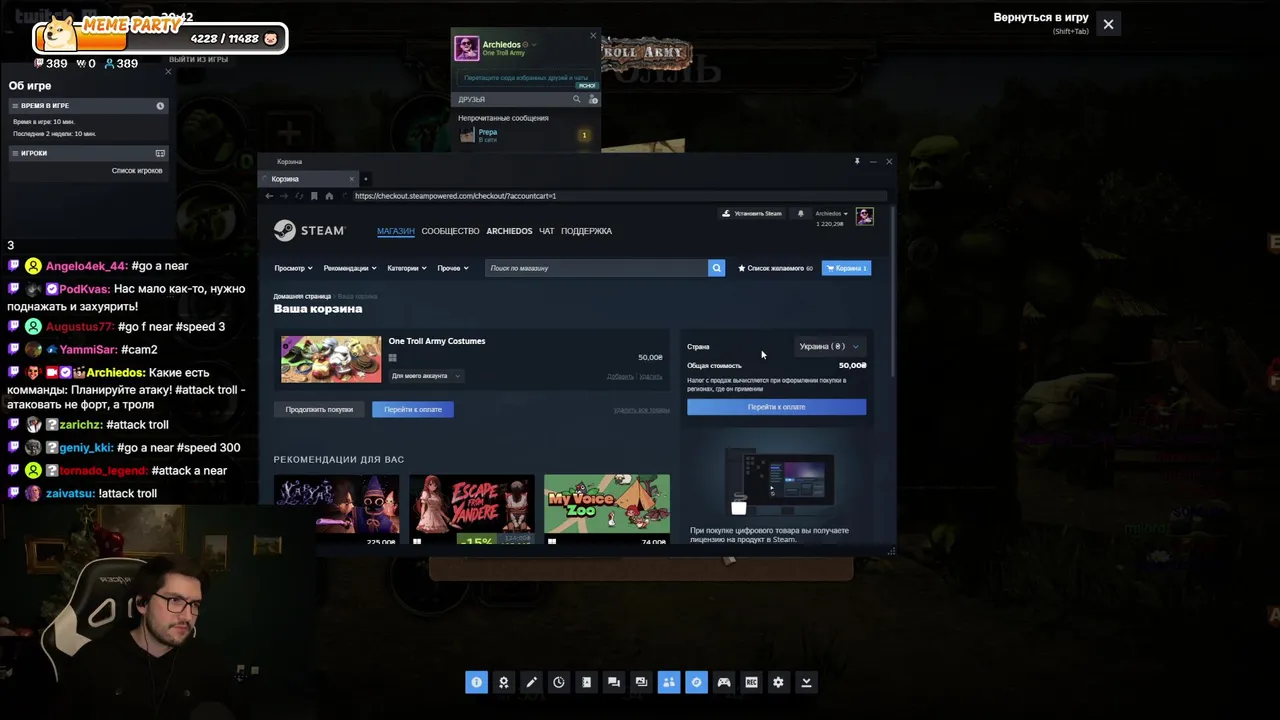The height and width of the screenshot is (720, 1280).
Task: Click the Удалить link for the costumes item
Action: pyautogui.click(x=651, y=377)
